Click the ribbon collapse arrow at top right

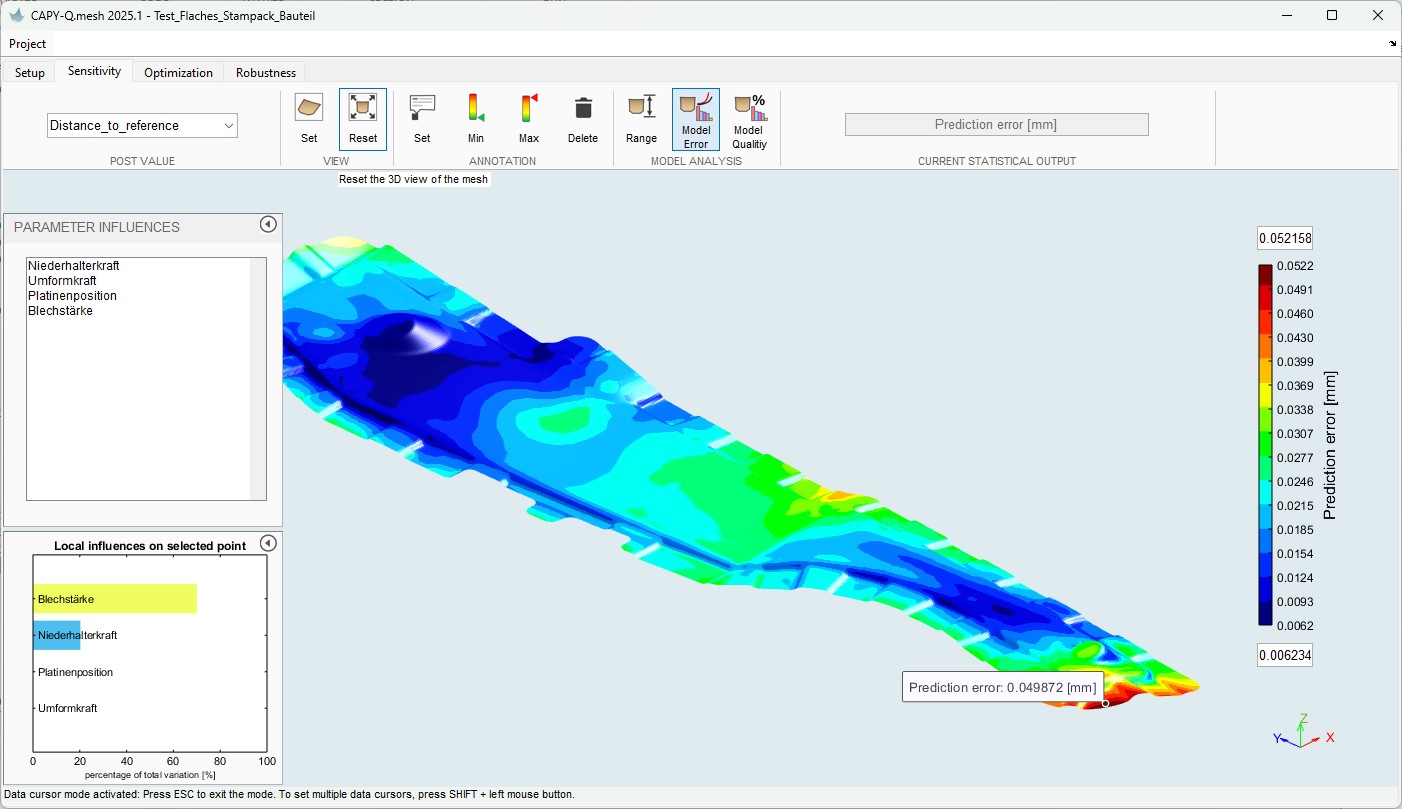click(x=1393, y=44)
